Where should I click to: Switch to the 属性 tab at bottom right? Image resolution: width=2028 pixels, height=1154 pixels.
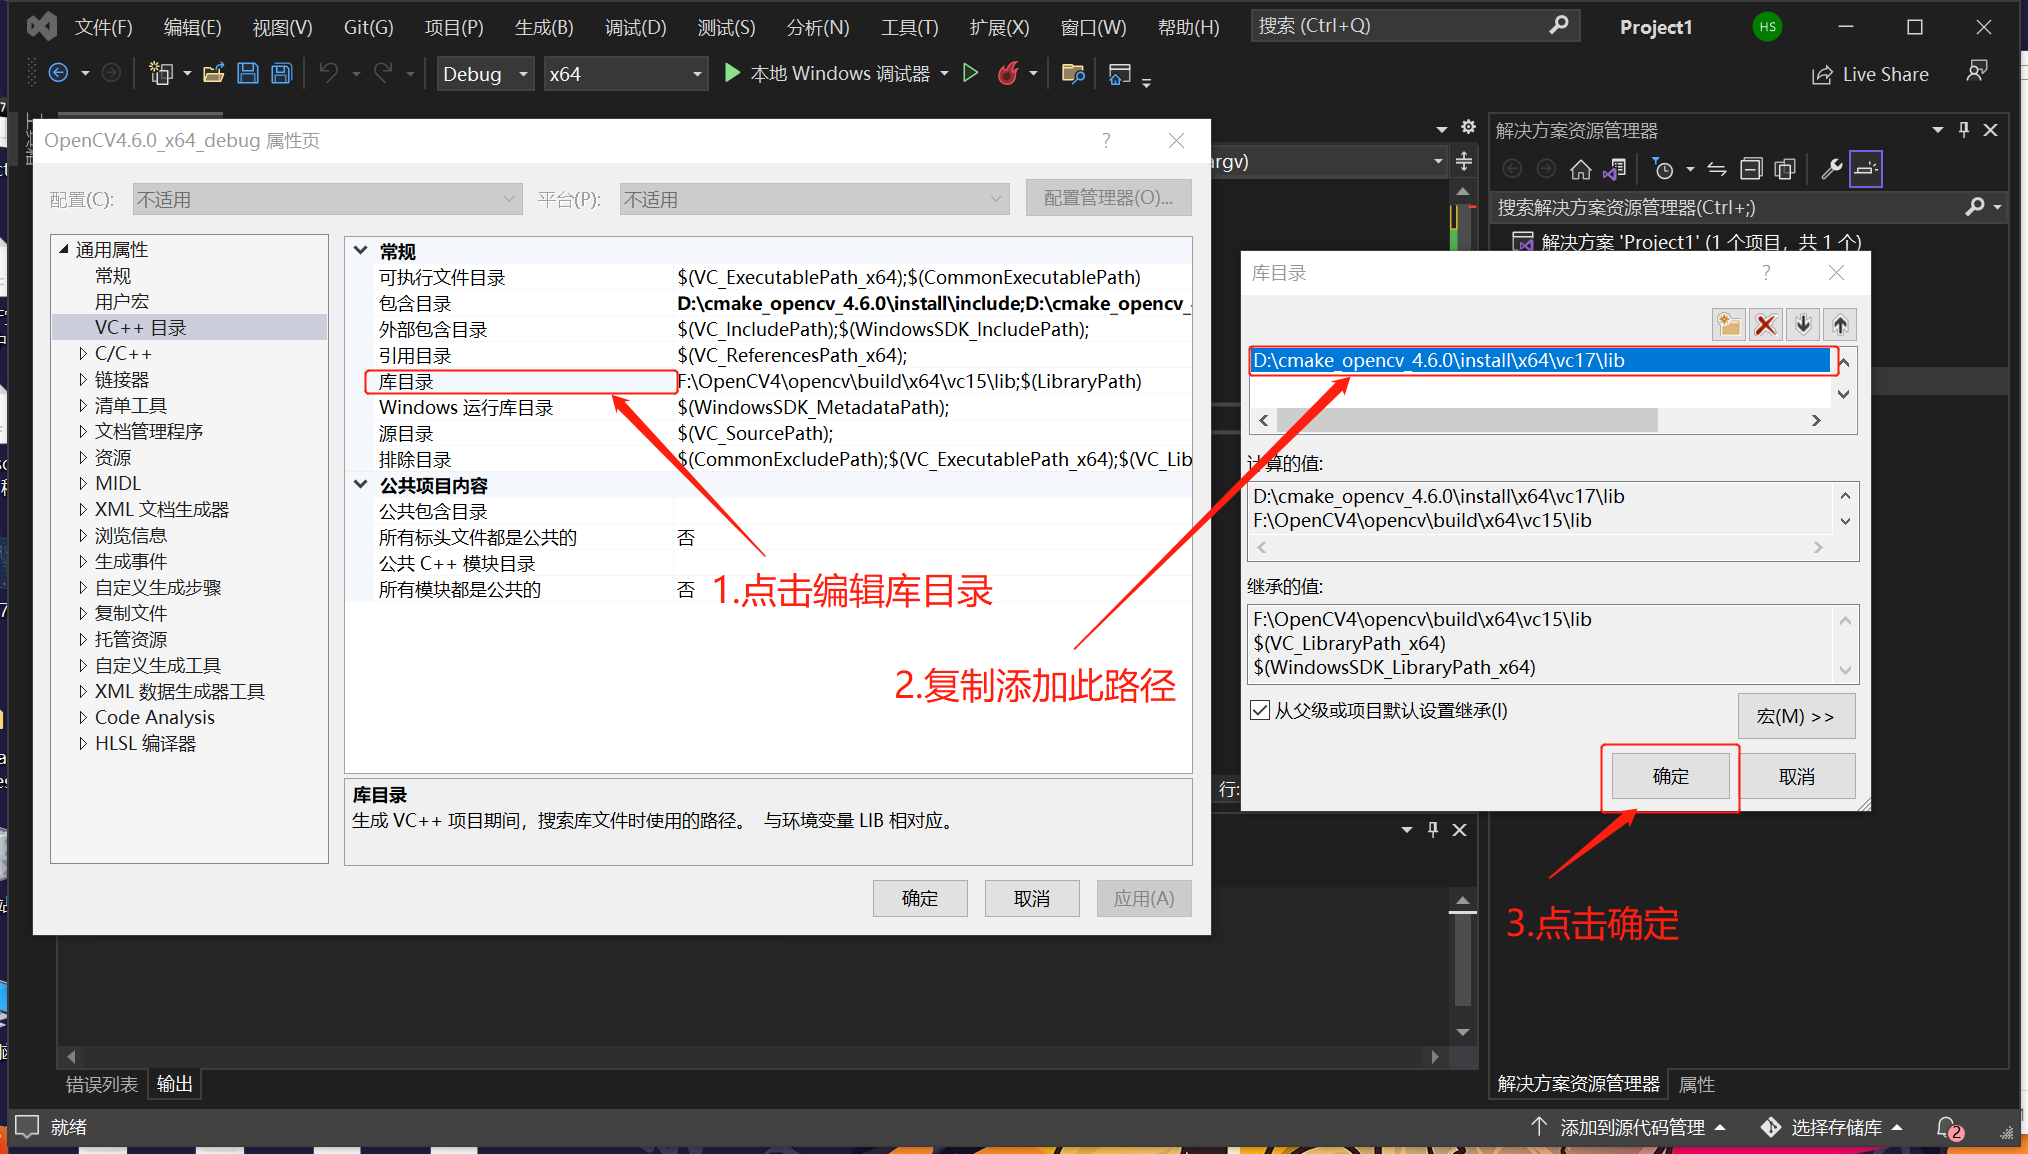(1696, 1084)
